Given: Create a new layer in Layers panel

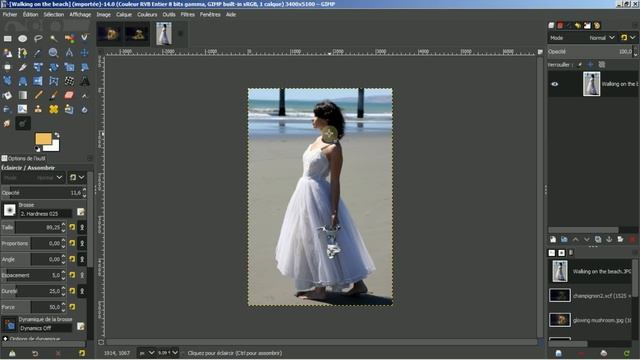Looking at the screenshot, I should [553, 240].
